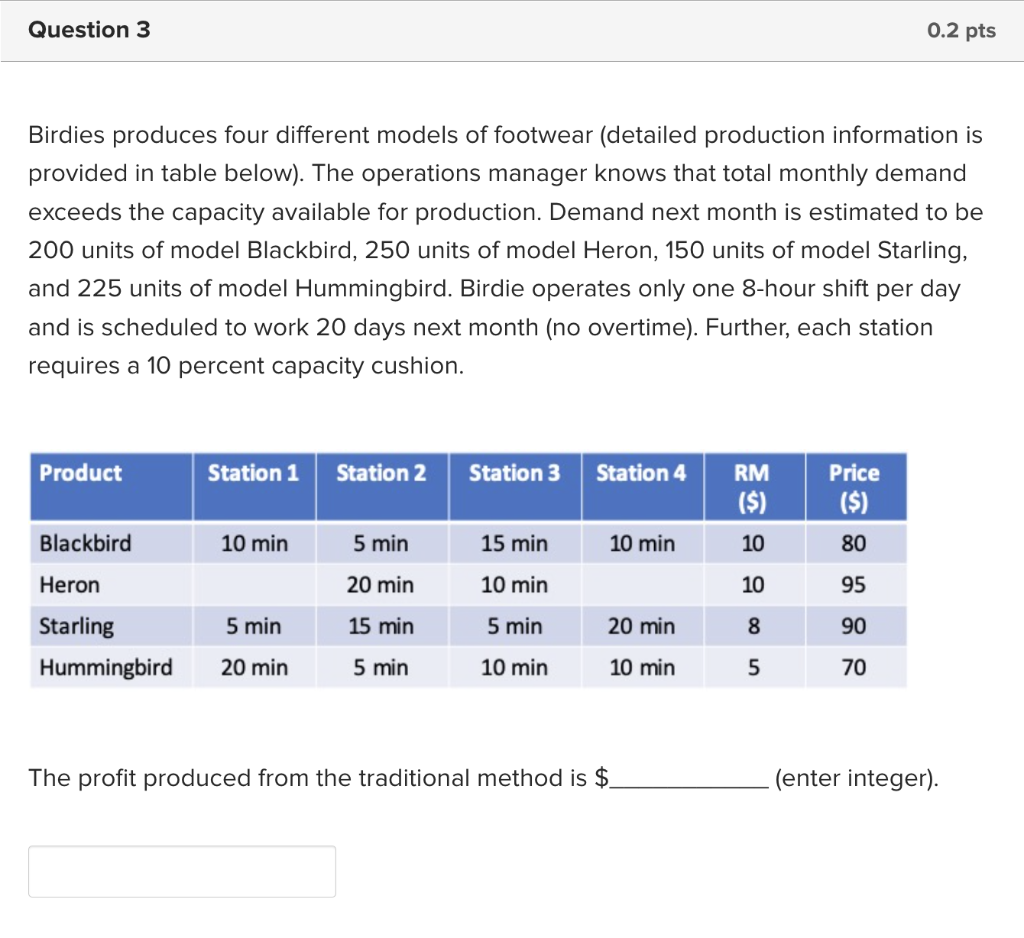
Task: Click the Starling row label
Action: click(76, 626)
